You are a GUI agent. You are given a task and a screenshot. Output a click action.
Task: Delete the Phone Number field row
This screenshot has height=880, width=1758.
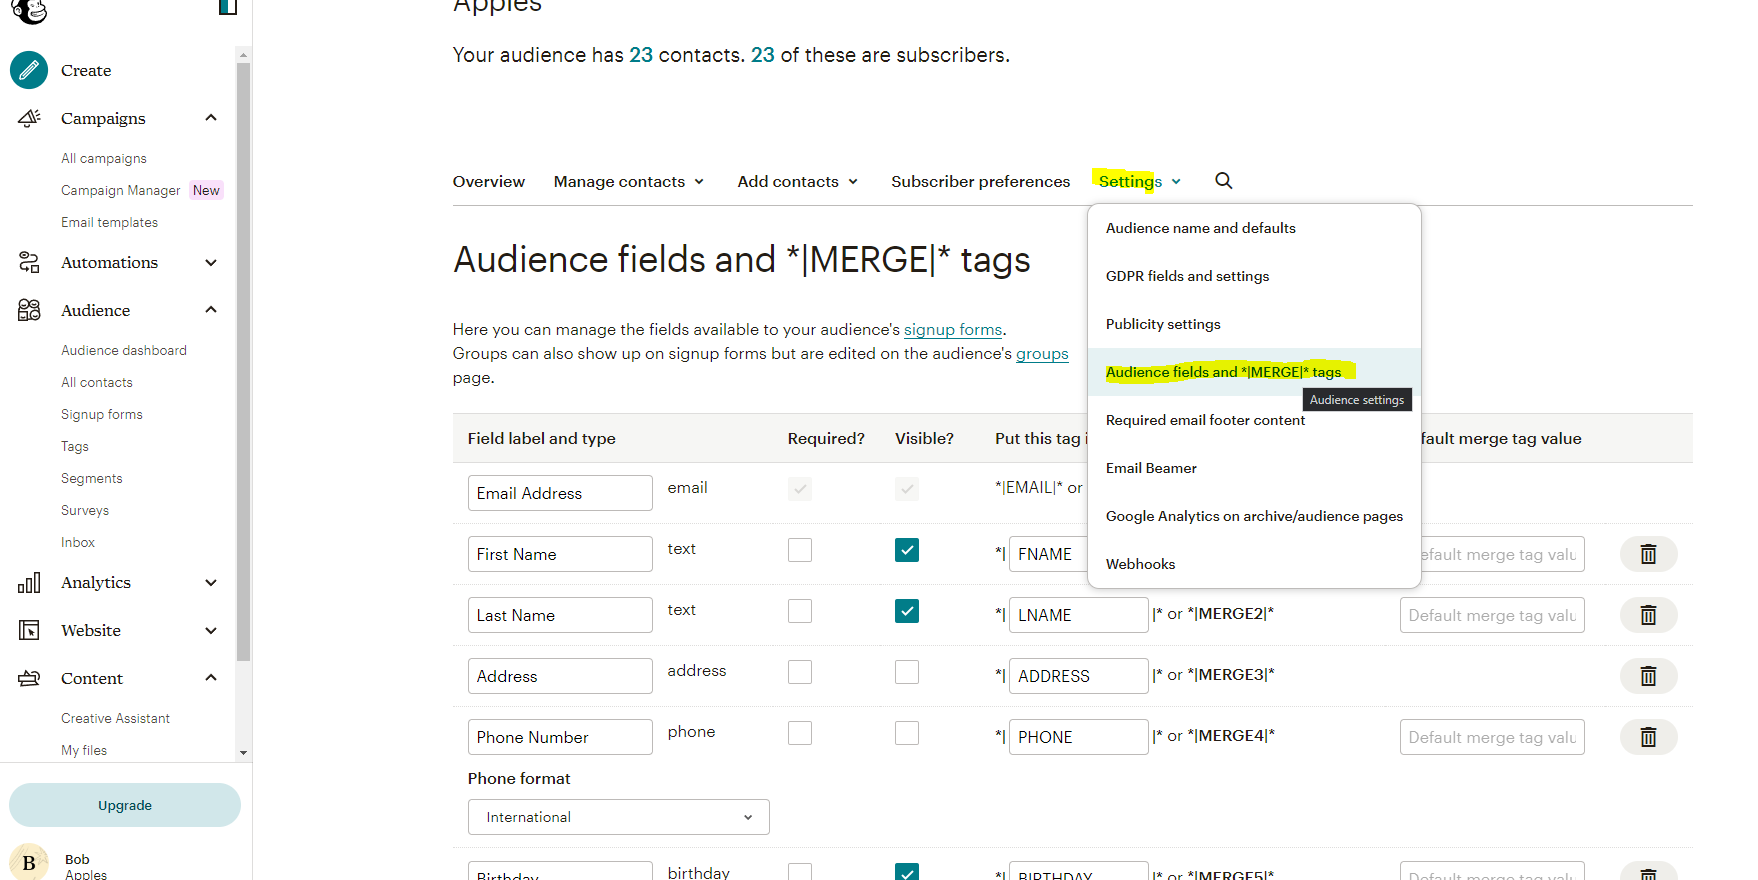pos(1648,737)
